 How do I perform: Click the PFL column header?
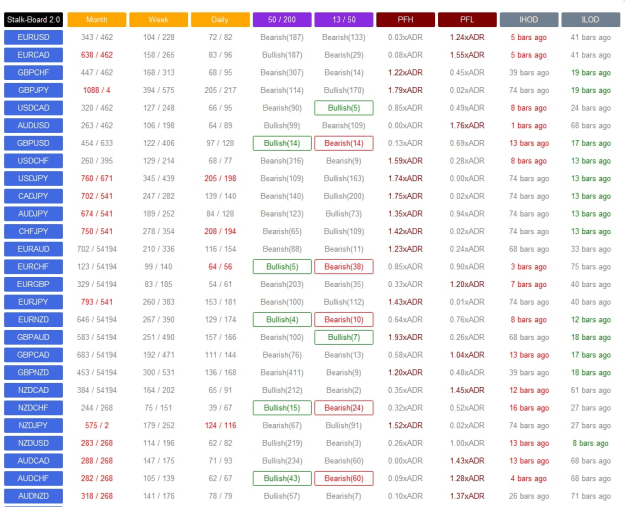(467, 20)
